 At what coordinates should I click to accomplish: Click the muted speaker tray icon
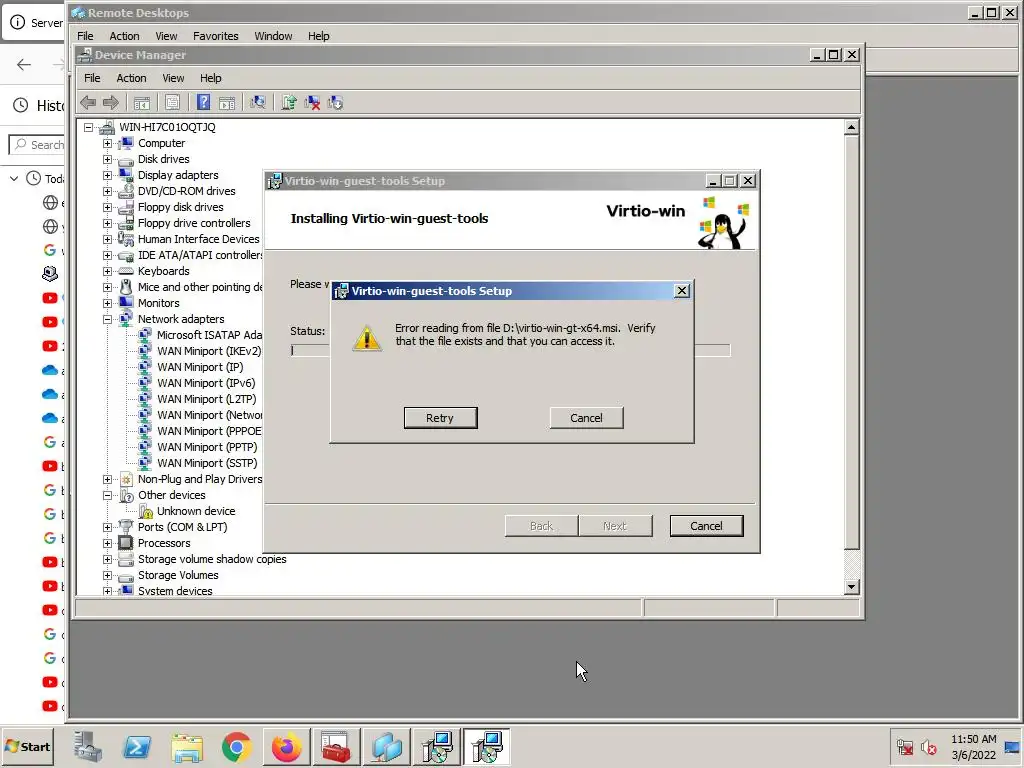[x=928, y=747]
